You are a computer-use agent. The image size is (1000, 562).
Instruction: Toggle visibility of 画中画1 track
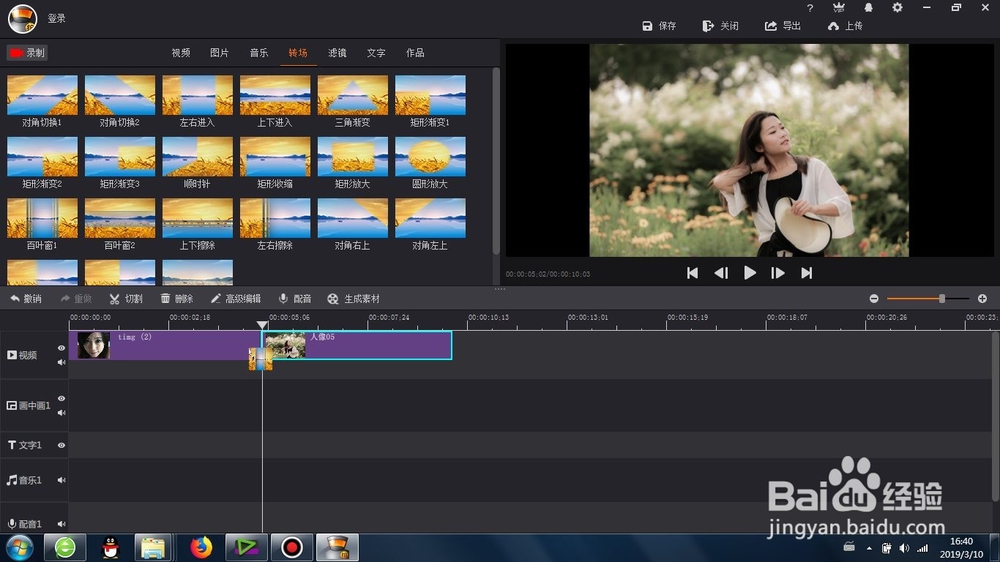[61, 399]
